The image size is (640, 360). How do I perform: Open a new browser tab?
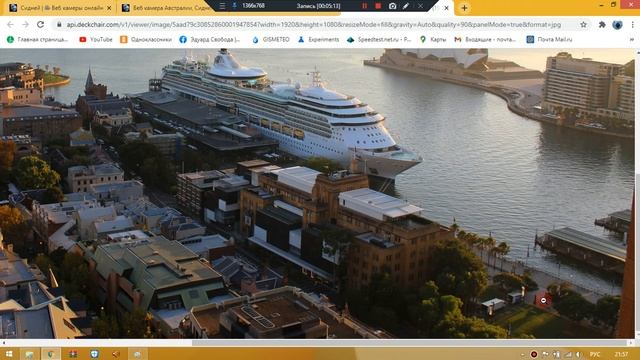(464, 8)
